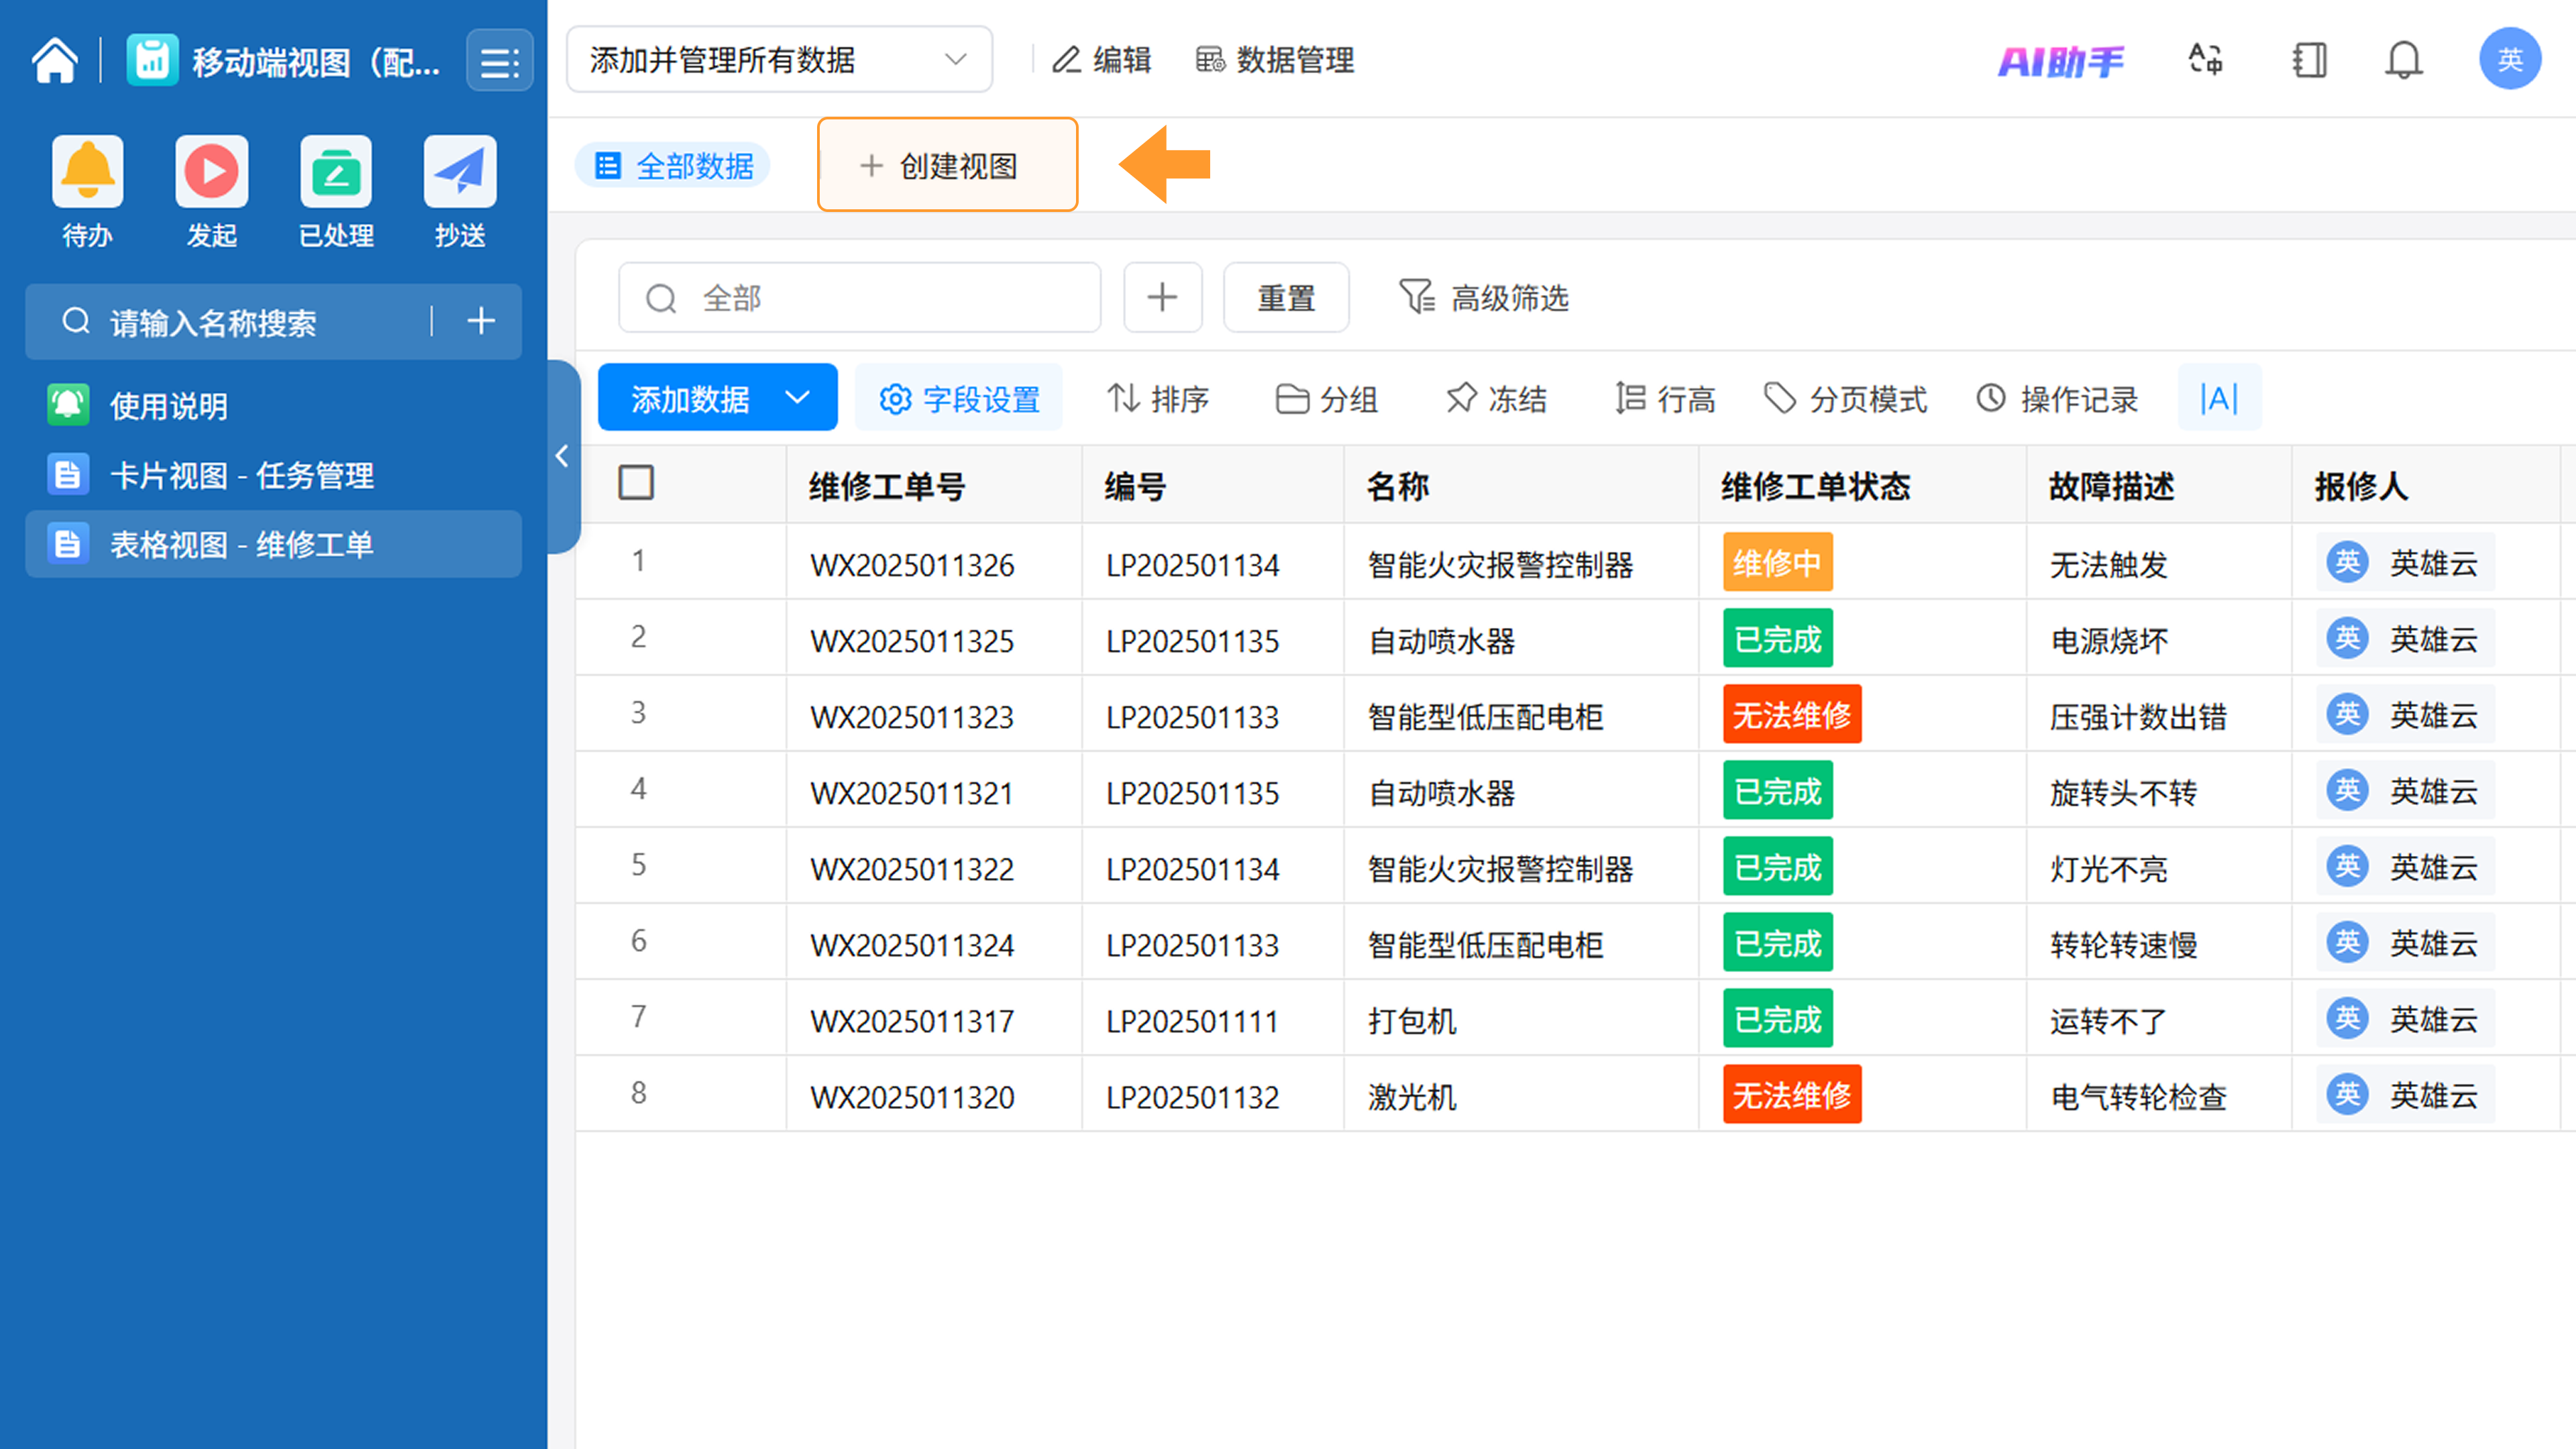The image size is (2576, 1449).
Task: Click the |A| text toolbar icon
Action: 2218,399
